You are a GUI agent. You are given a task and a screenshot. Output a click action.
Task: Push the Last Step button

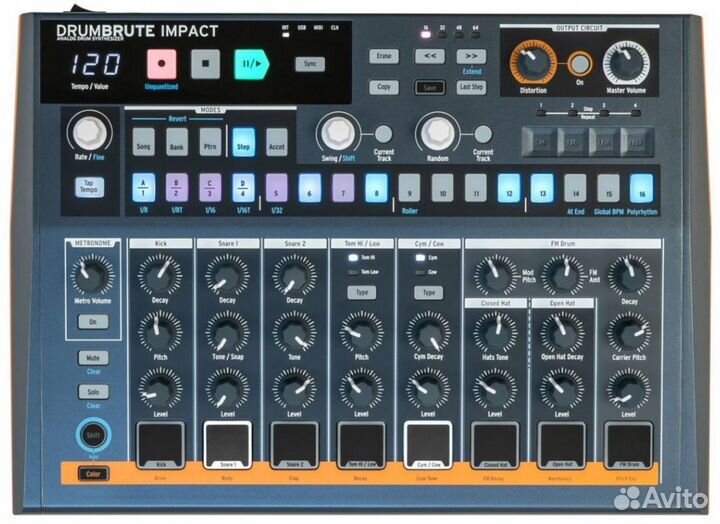(472, 87)
